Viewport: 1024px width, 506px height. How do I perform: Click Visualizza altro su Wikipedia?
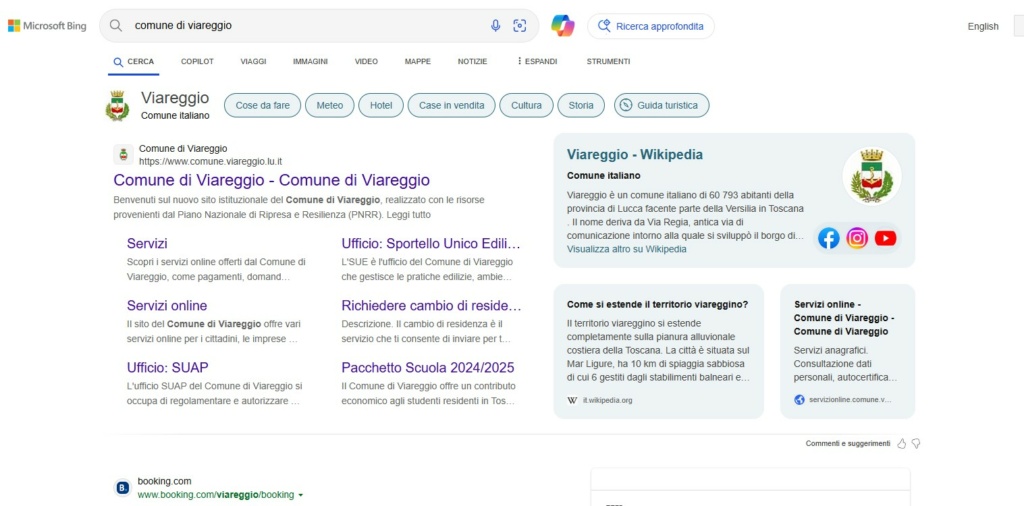pyautogui.click(x=626, y=249)
